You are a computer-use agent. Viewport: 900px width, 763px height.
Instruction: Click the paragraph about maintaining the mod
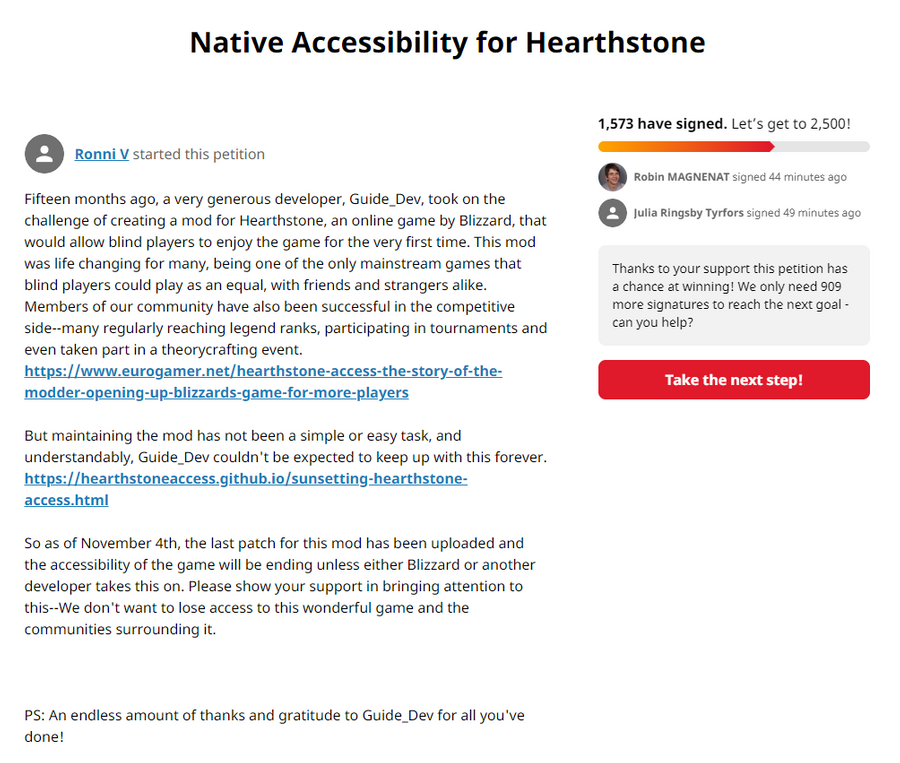tap(286, 446)
